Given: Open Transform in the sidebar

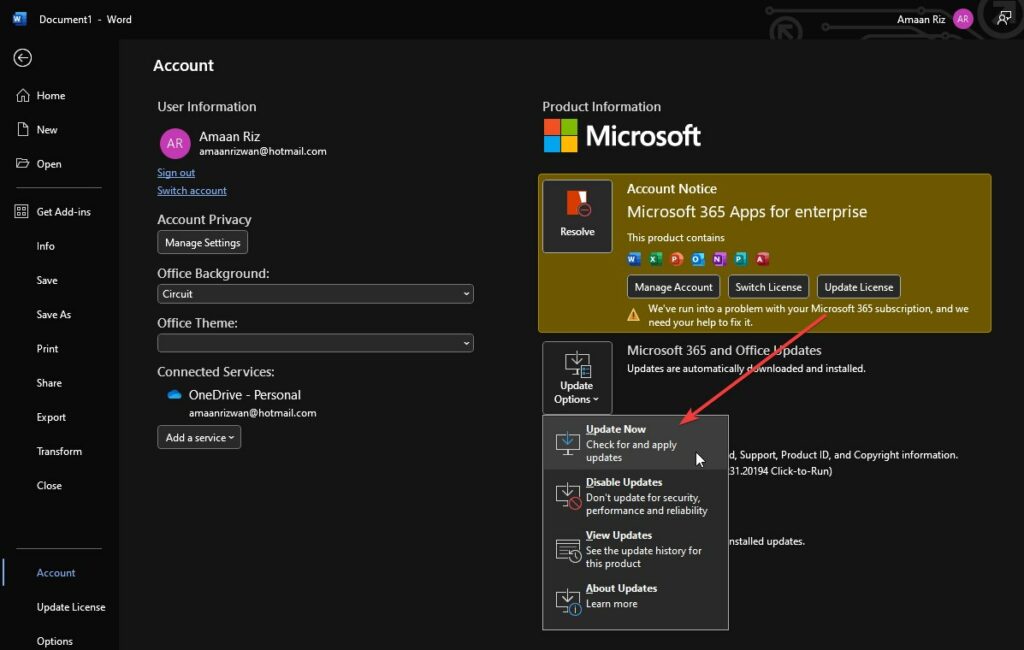Looking at the screenshot, I should point(59,451).
